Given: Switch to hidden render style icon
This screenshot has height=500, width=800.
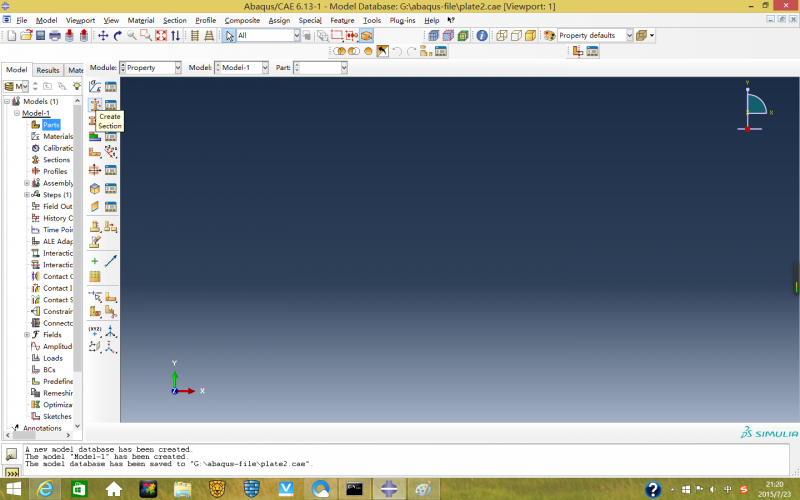Looking at the screenshot, I should tap(516, 35).
